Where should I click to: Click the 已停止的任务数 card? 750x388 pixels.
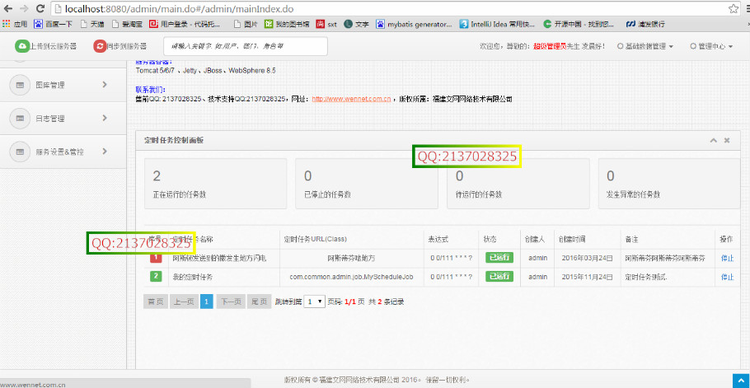click(366, 184)
